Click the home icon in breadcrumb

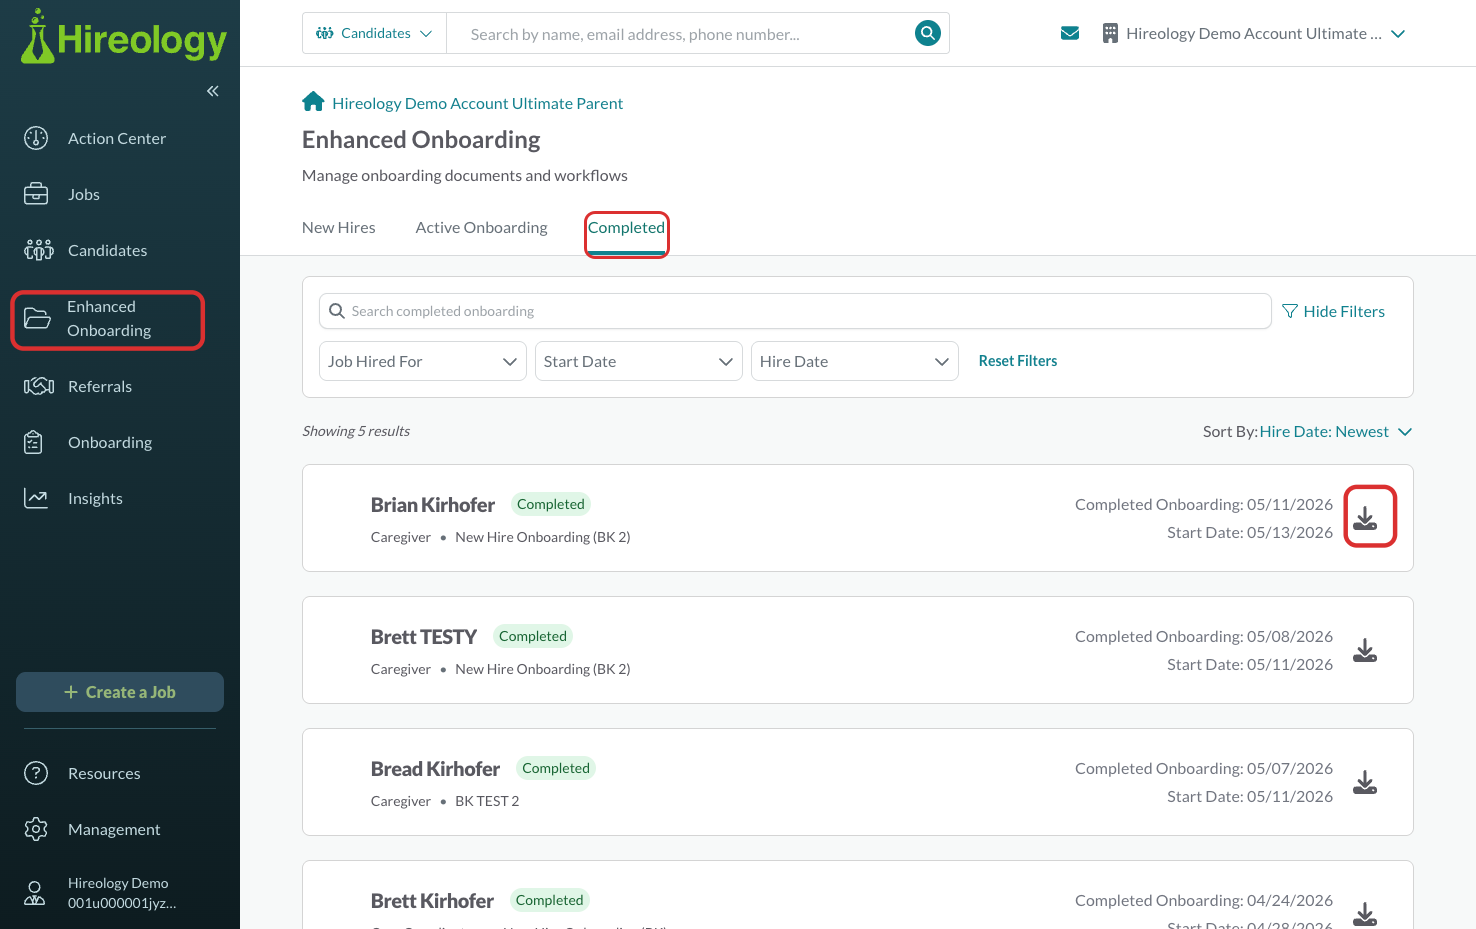[313, 102]
